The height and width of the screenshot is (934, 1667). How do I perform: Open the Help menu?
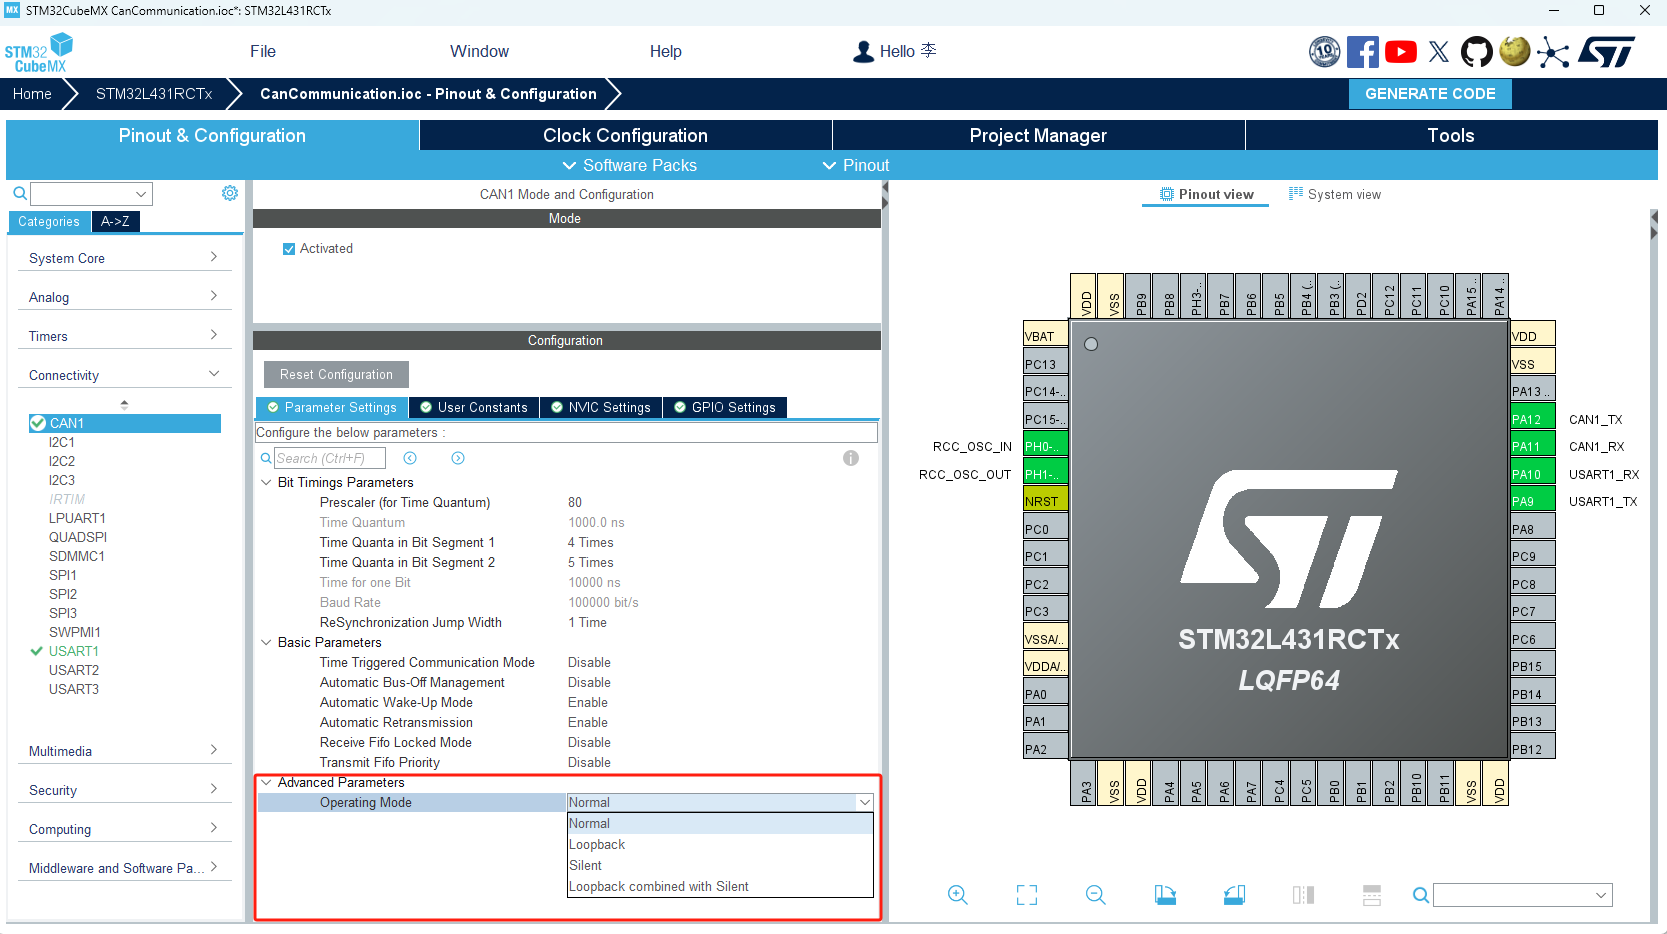pos(665,52)
